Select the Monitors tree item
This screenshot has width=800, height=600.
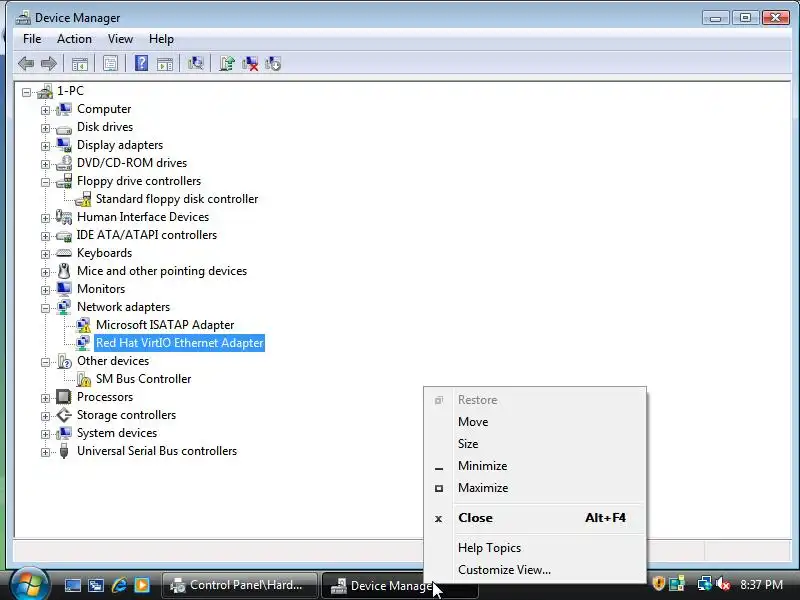(x=101, y=289)
